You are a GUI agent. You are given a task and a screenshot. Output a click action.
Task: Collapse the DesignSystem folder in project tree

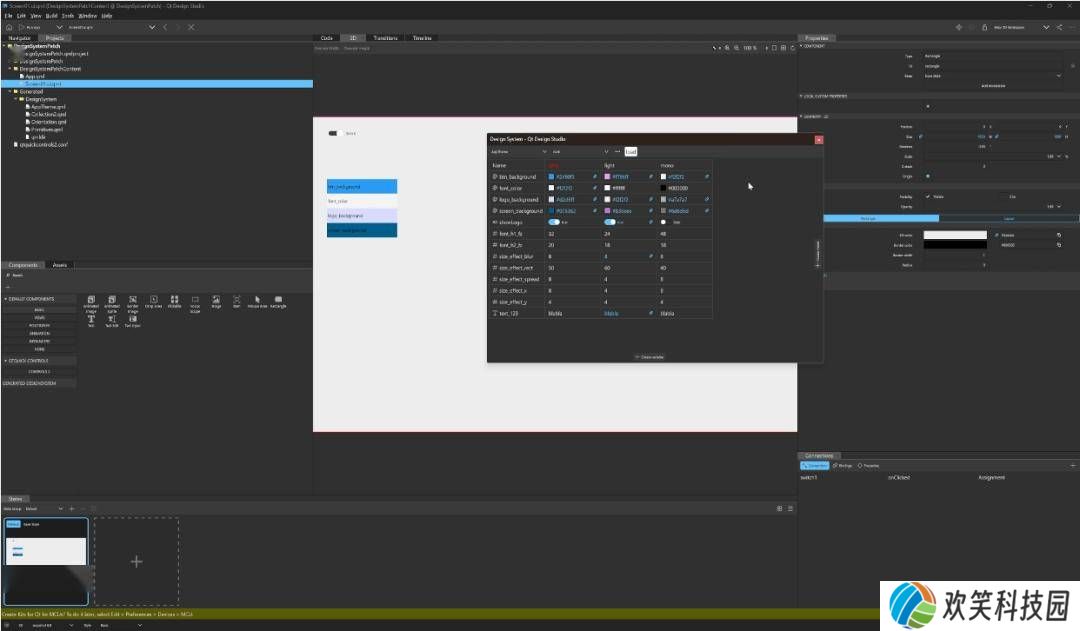coord(16,99)
